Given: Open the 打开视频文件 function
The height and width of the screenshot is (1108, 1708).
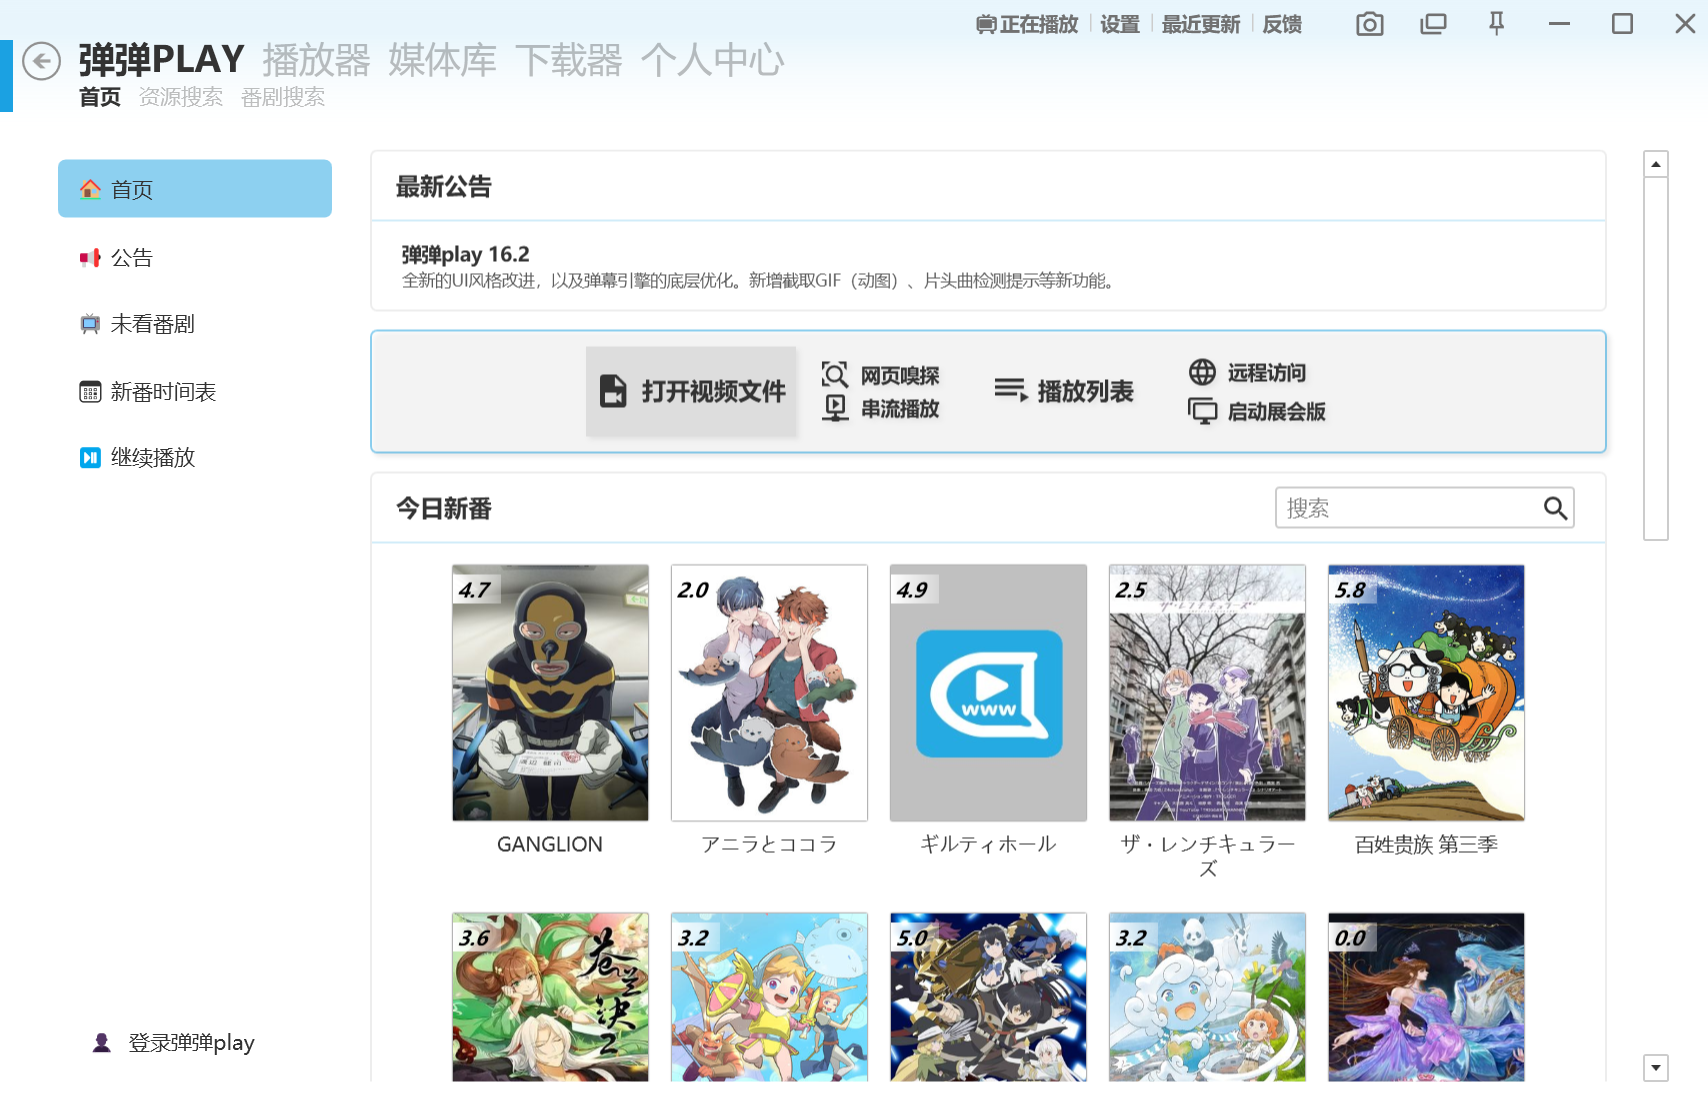Looking at the screenshot, I should click(x=691, y=392).
